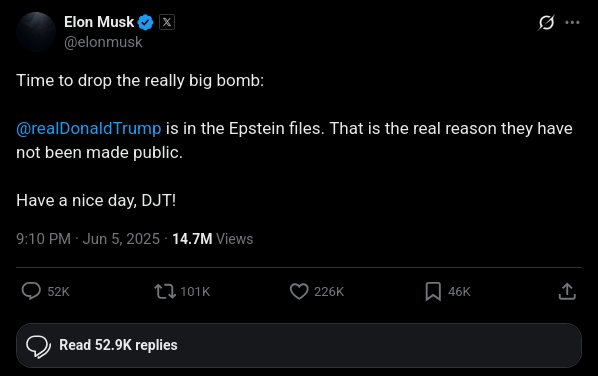Open Elon Musk's profile picture

tap(36, 32)
